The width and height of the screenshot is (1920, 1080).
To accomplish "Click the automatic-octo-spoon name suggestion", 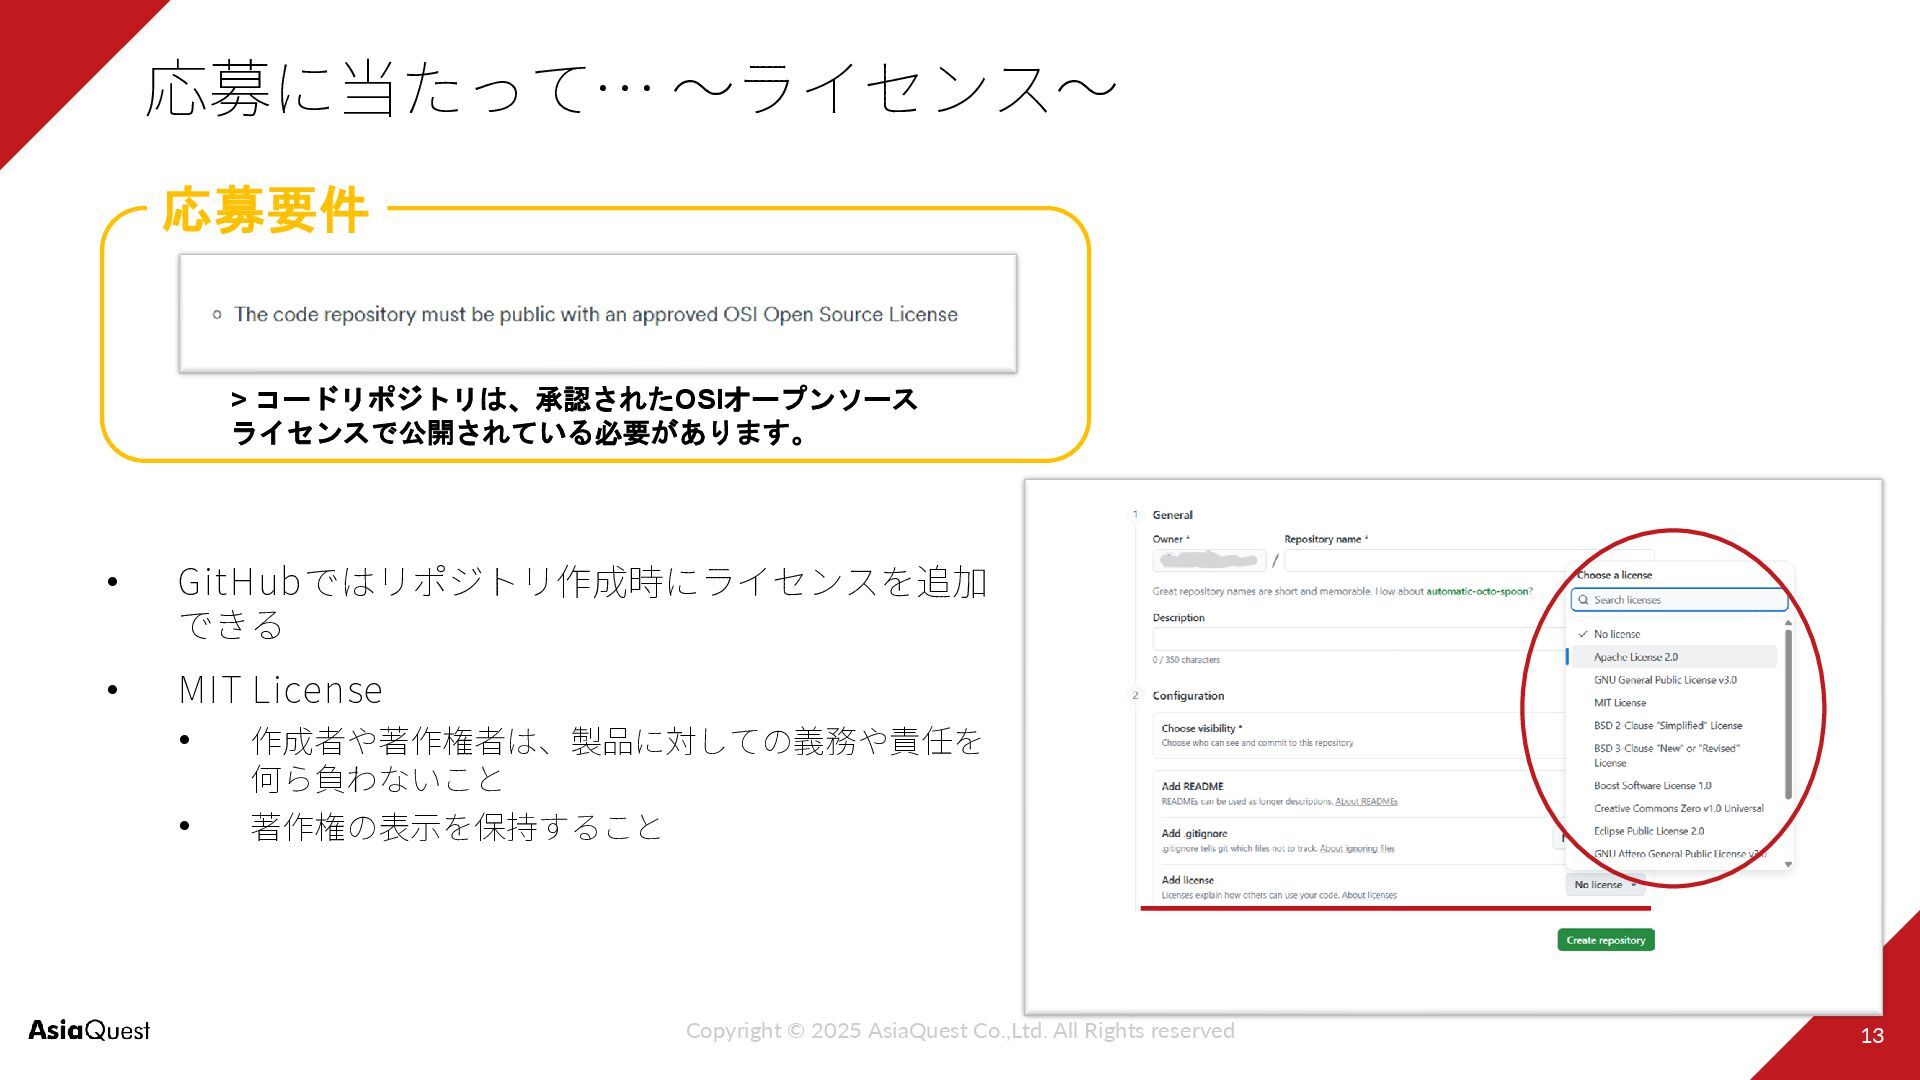I will pos(1478,591).
